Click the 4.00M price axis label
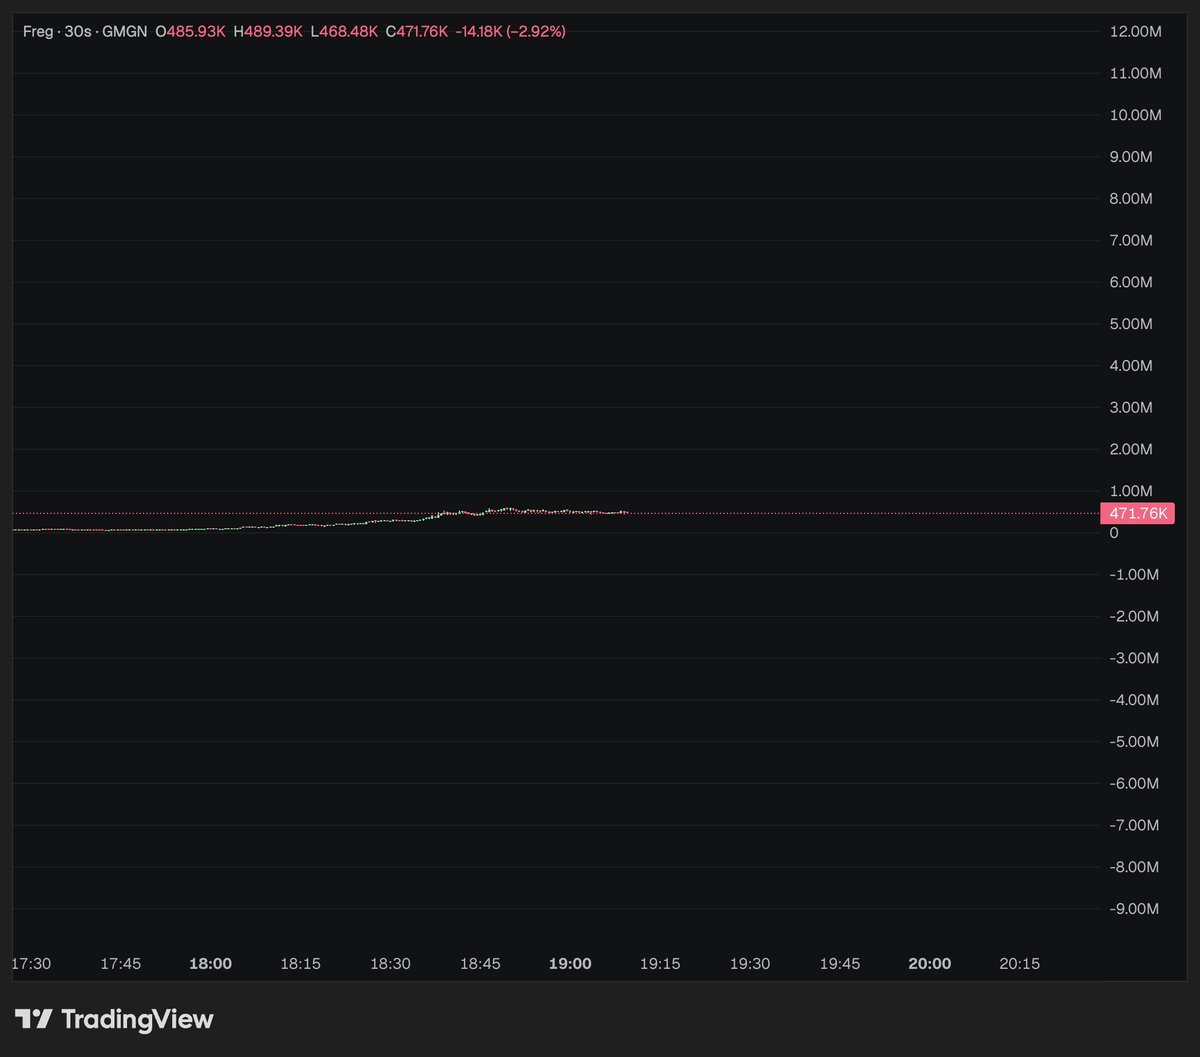This screenshot has width=1200, height=1057. pos(1132,366)
